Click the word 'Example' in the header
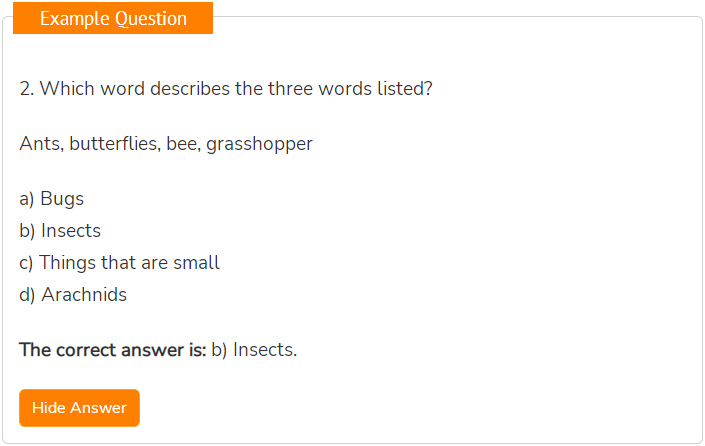The width and height of the screenshot is (705, 446). point(75,19)
